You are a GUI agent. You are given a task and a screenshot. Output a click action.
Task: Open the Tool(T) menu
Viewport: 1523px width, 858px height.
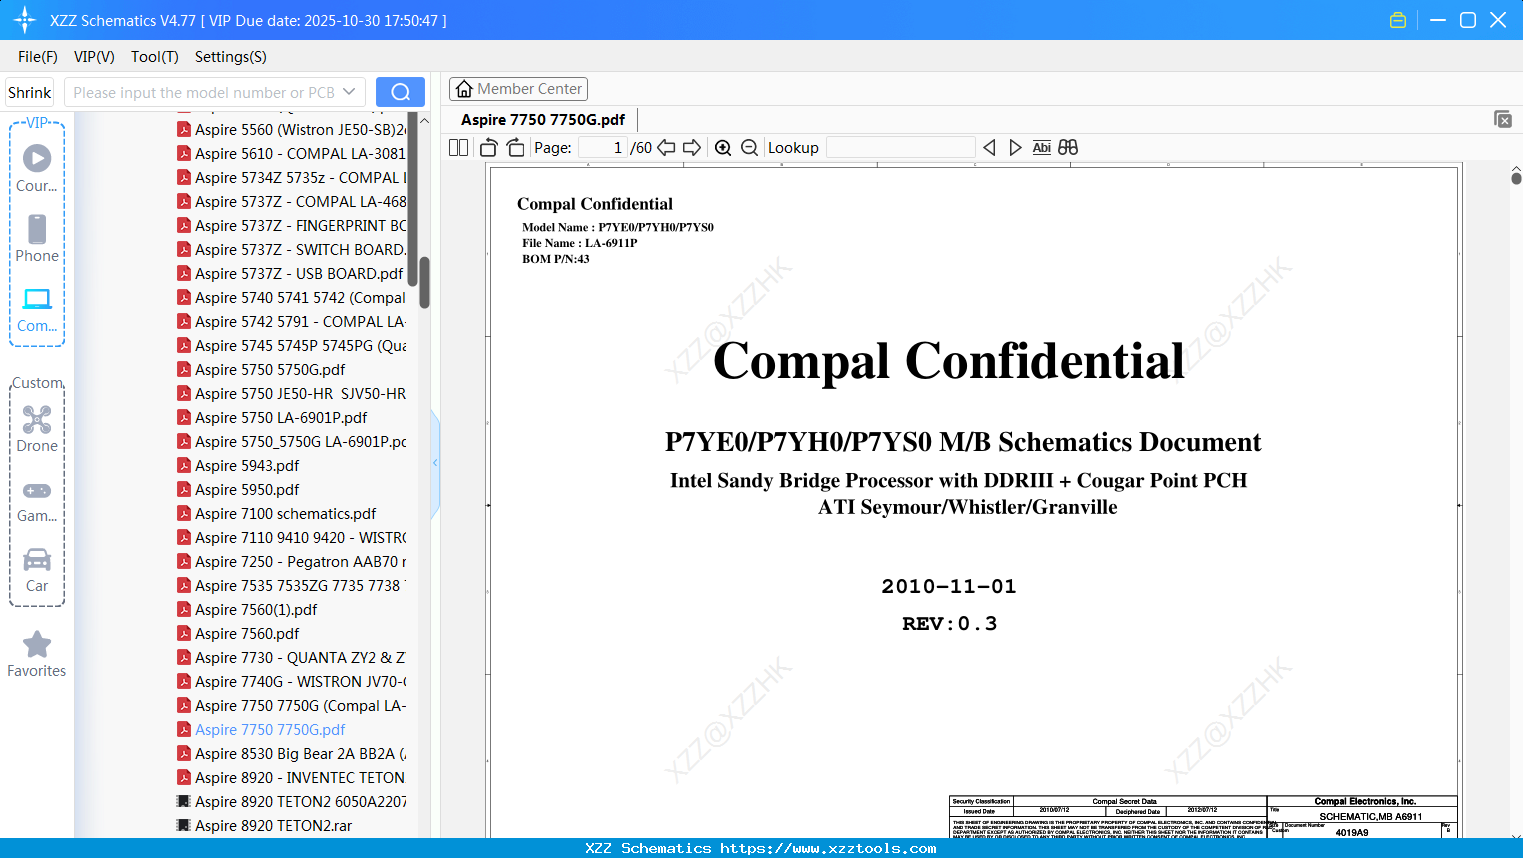(155, 57)
